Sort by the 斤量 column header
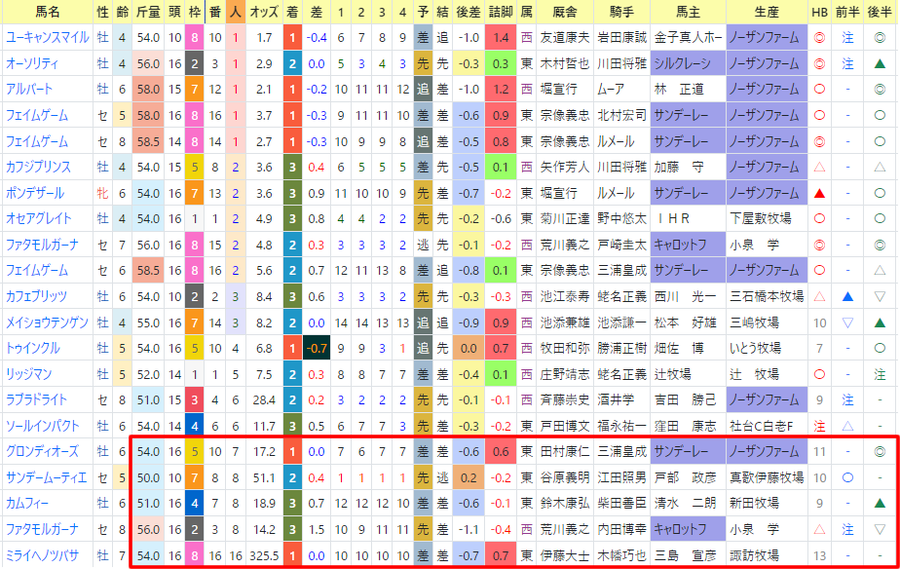Viewport: 900px width, 569px height. pos(148,12)
